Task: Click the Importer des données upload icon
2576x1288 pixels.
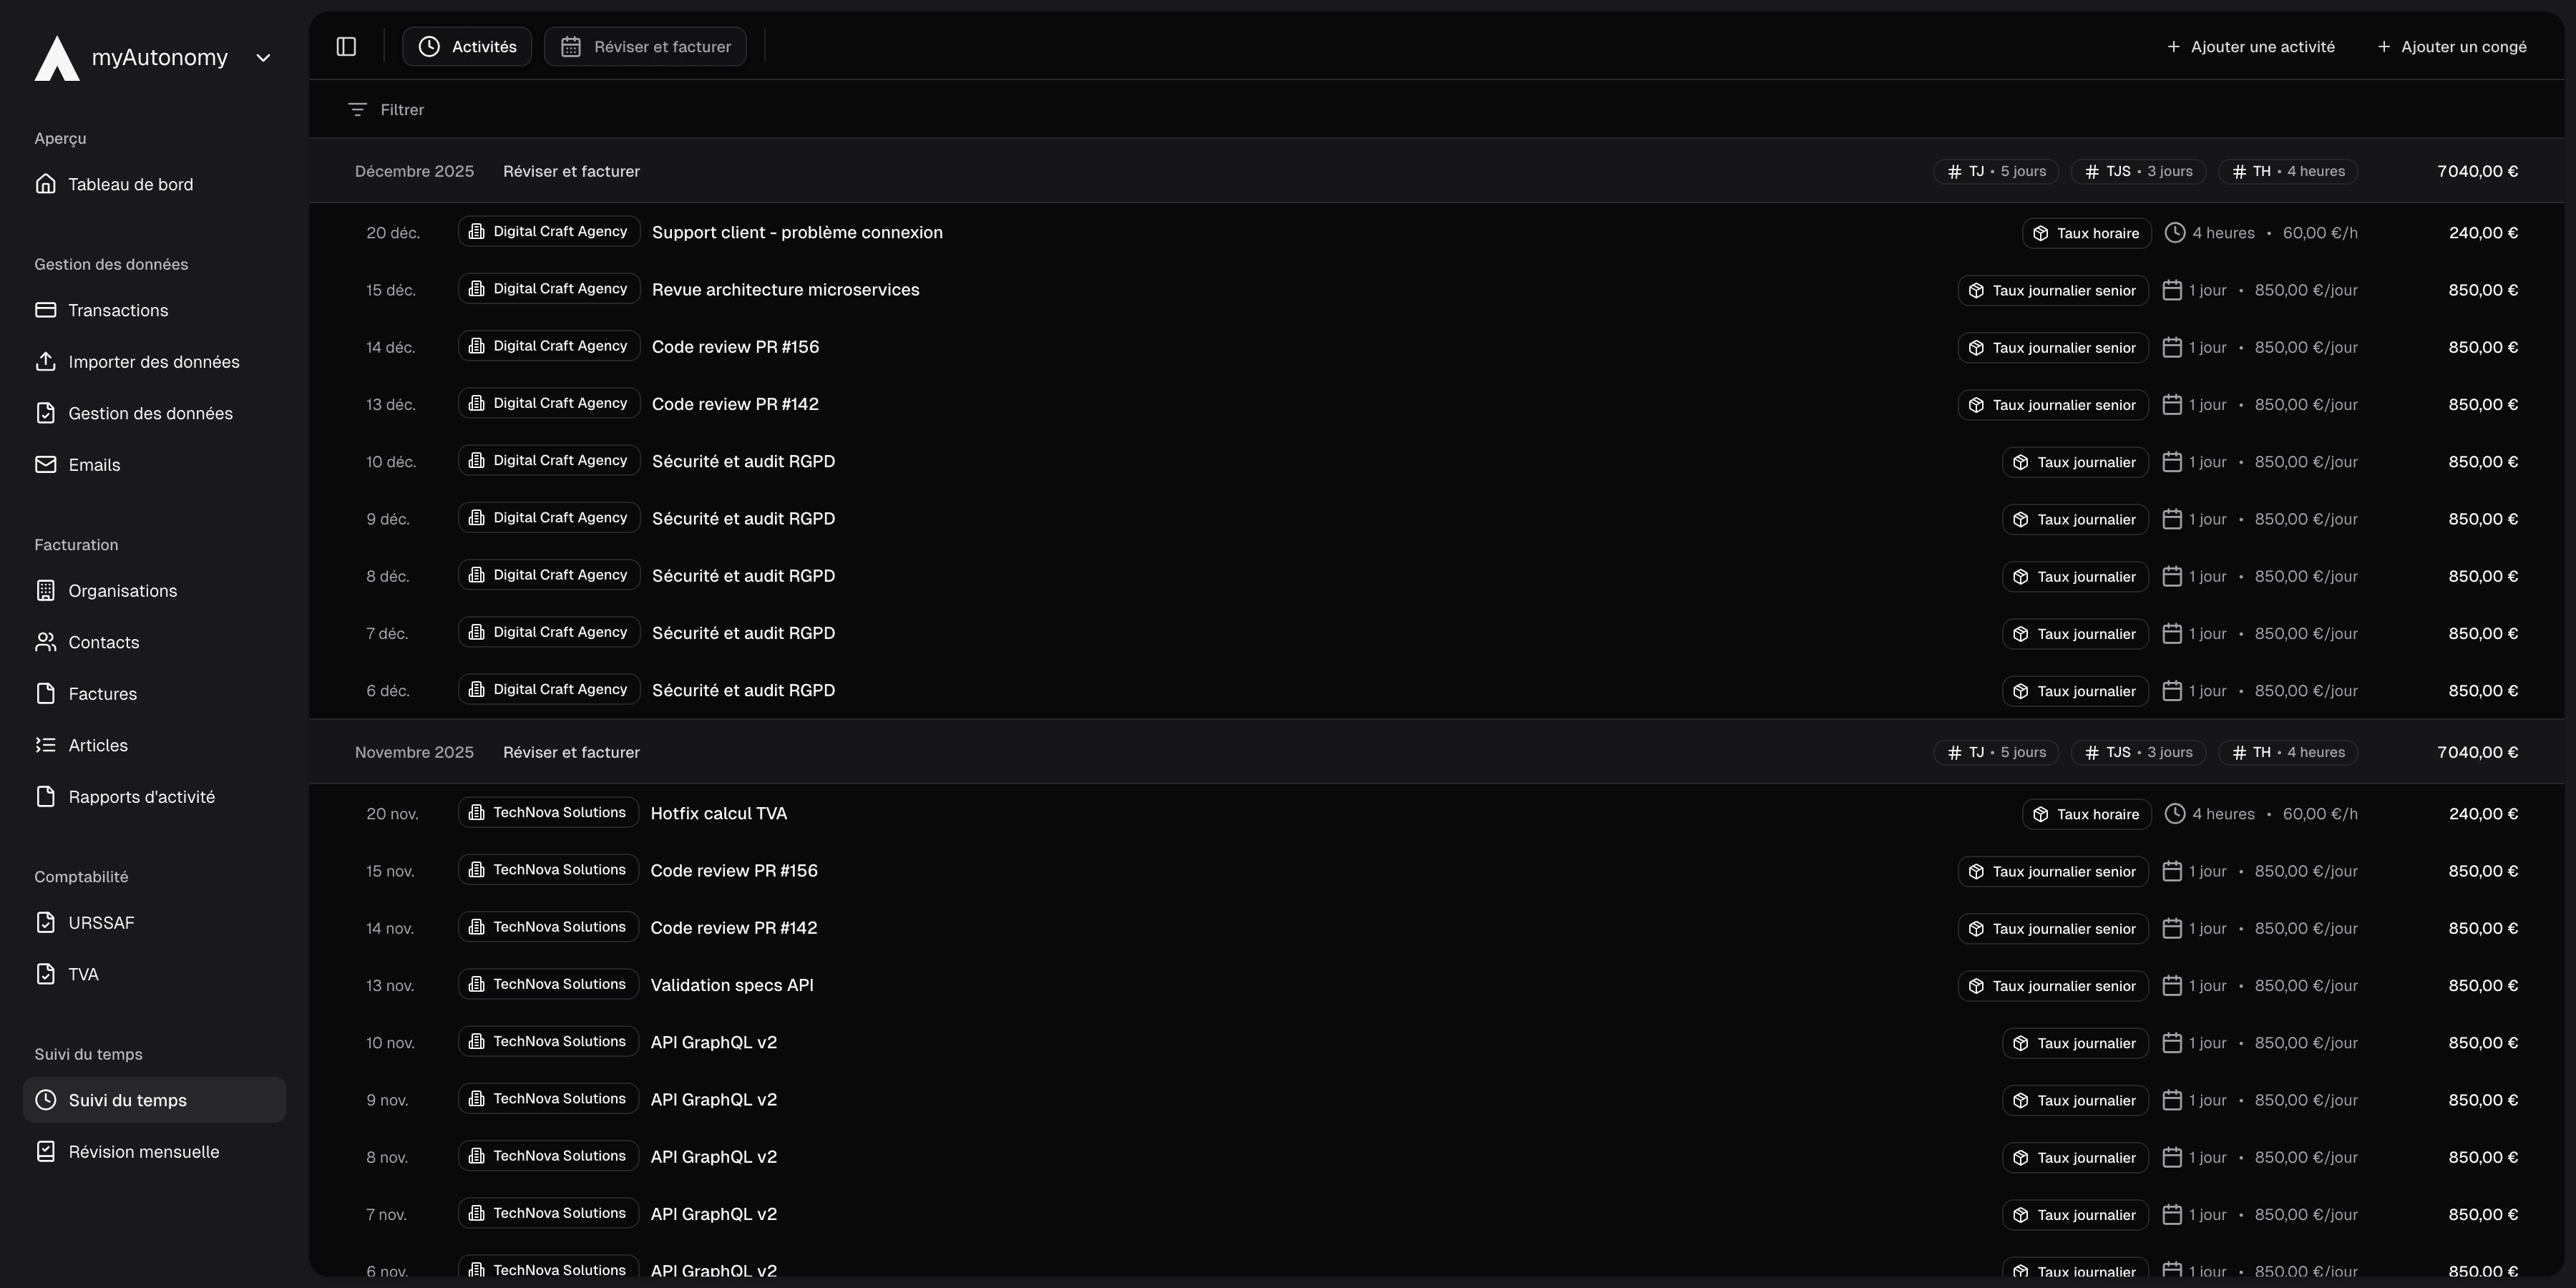Action: point(46,361)
